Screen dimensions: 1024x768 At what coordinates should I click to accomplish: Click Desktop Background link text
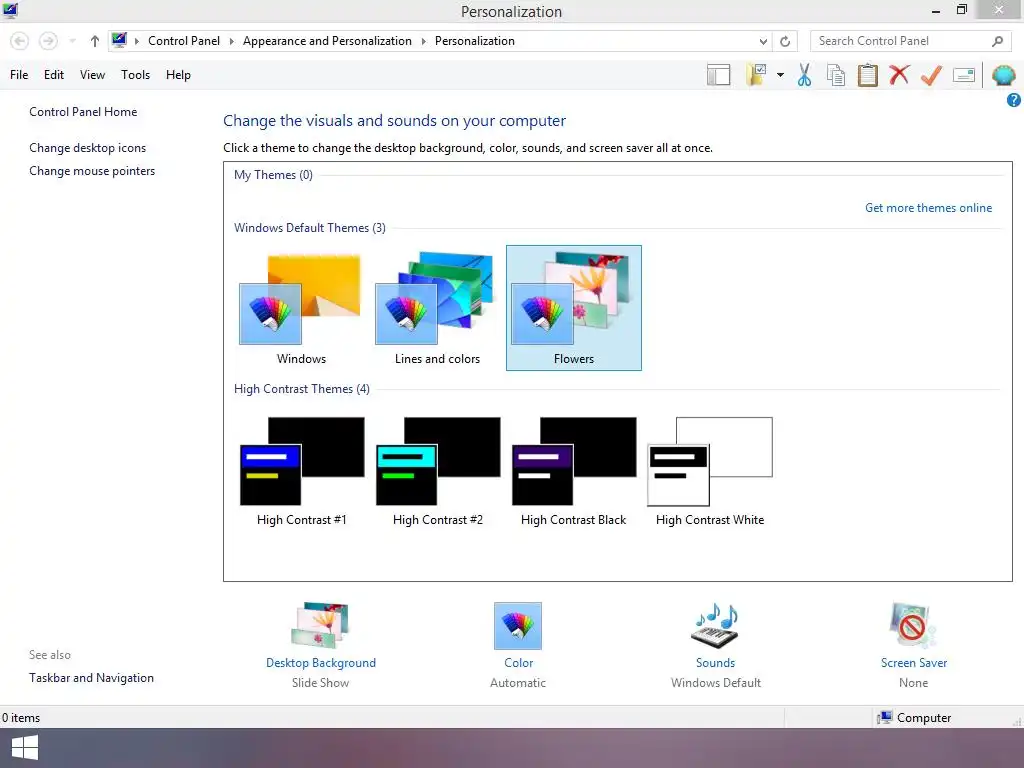[x=321, y=663]
